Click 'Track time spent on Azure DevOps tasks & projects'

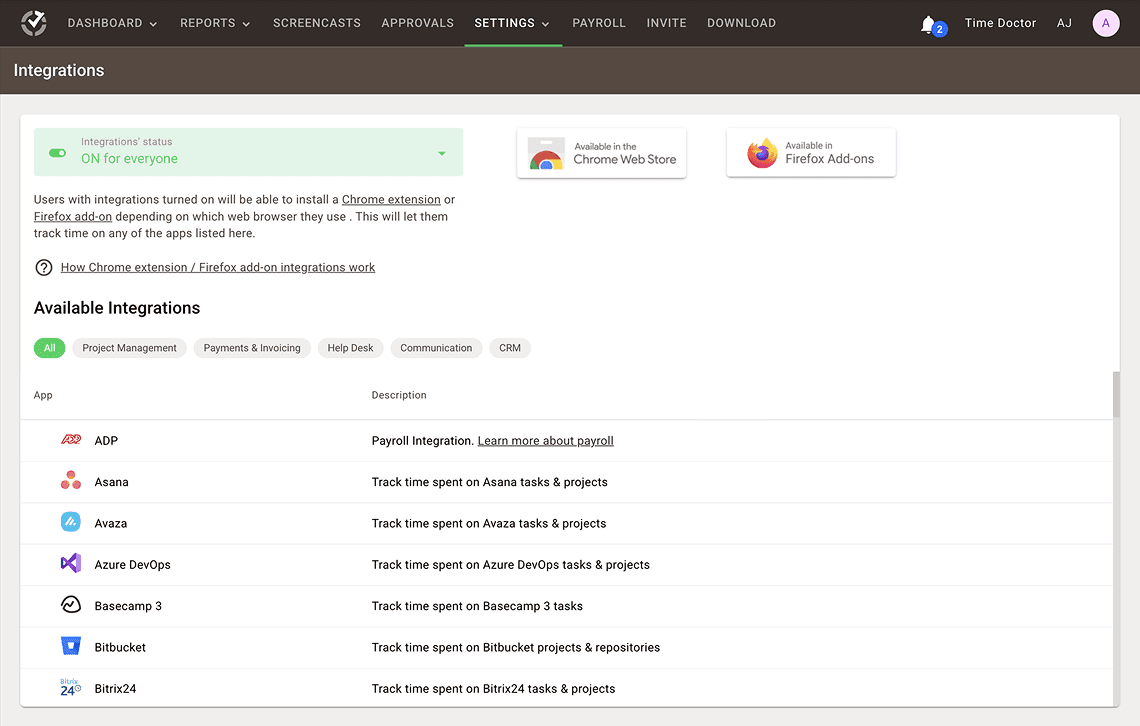(x=510, y=565)
